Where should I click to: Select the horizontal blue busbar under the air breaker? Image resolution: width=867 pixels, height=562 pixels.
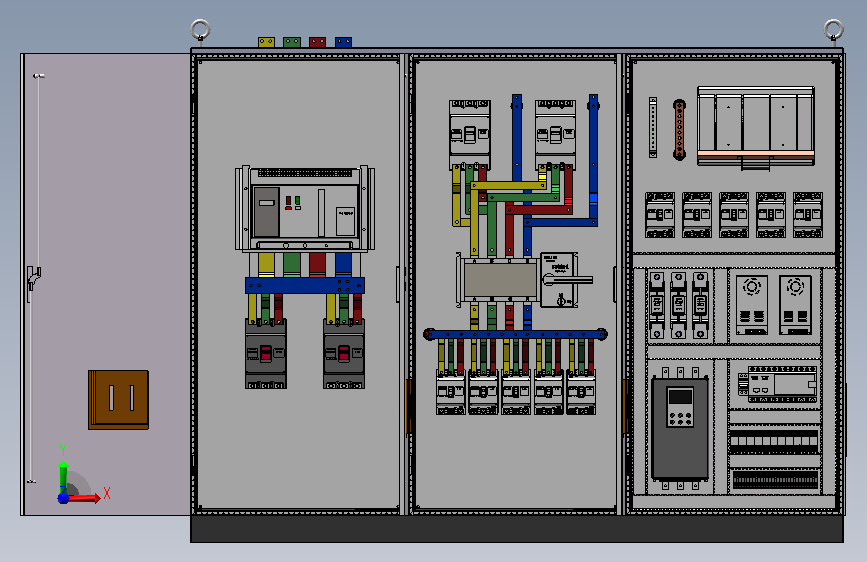click(305, 285)
